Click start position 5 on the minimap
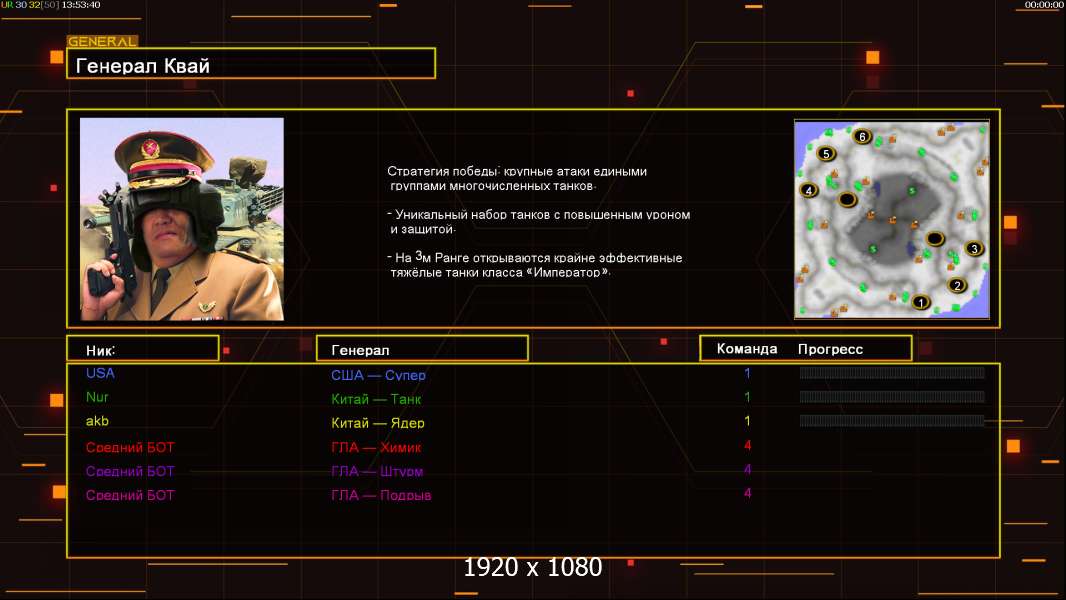Screen dimensions: 1066x600 pos(826,154)
